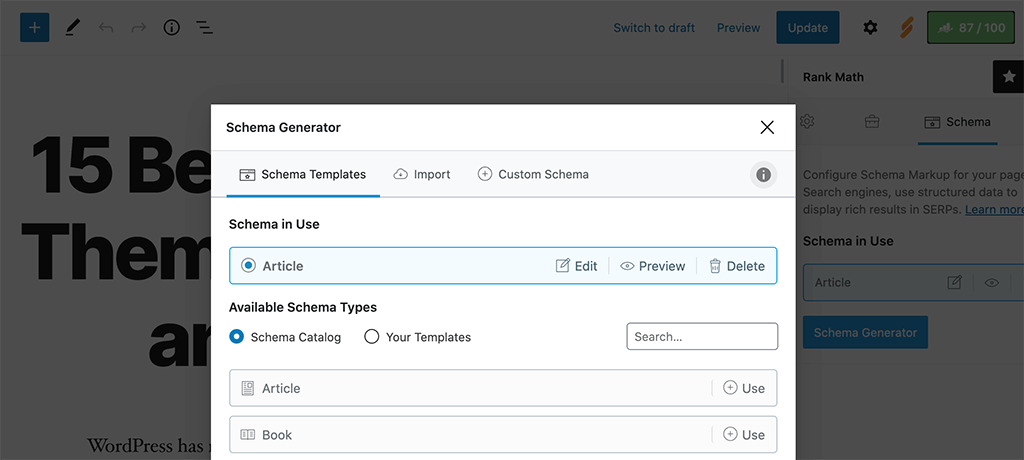Click the blue plus block inserter icon
Viewport: 1024px width, 460px height.
[34, 27]
